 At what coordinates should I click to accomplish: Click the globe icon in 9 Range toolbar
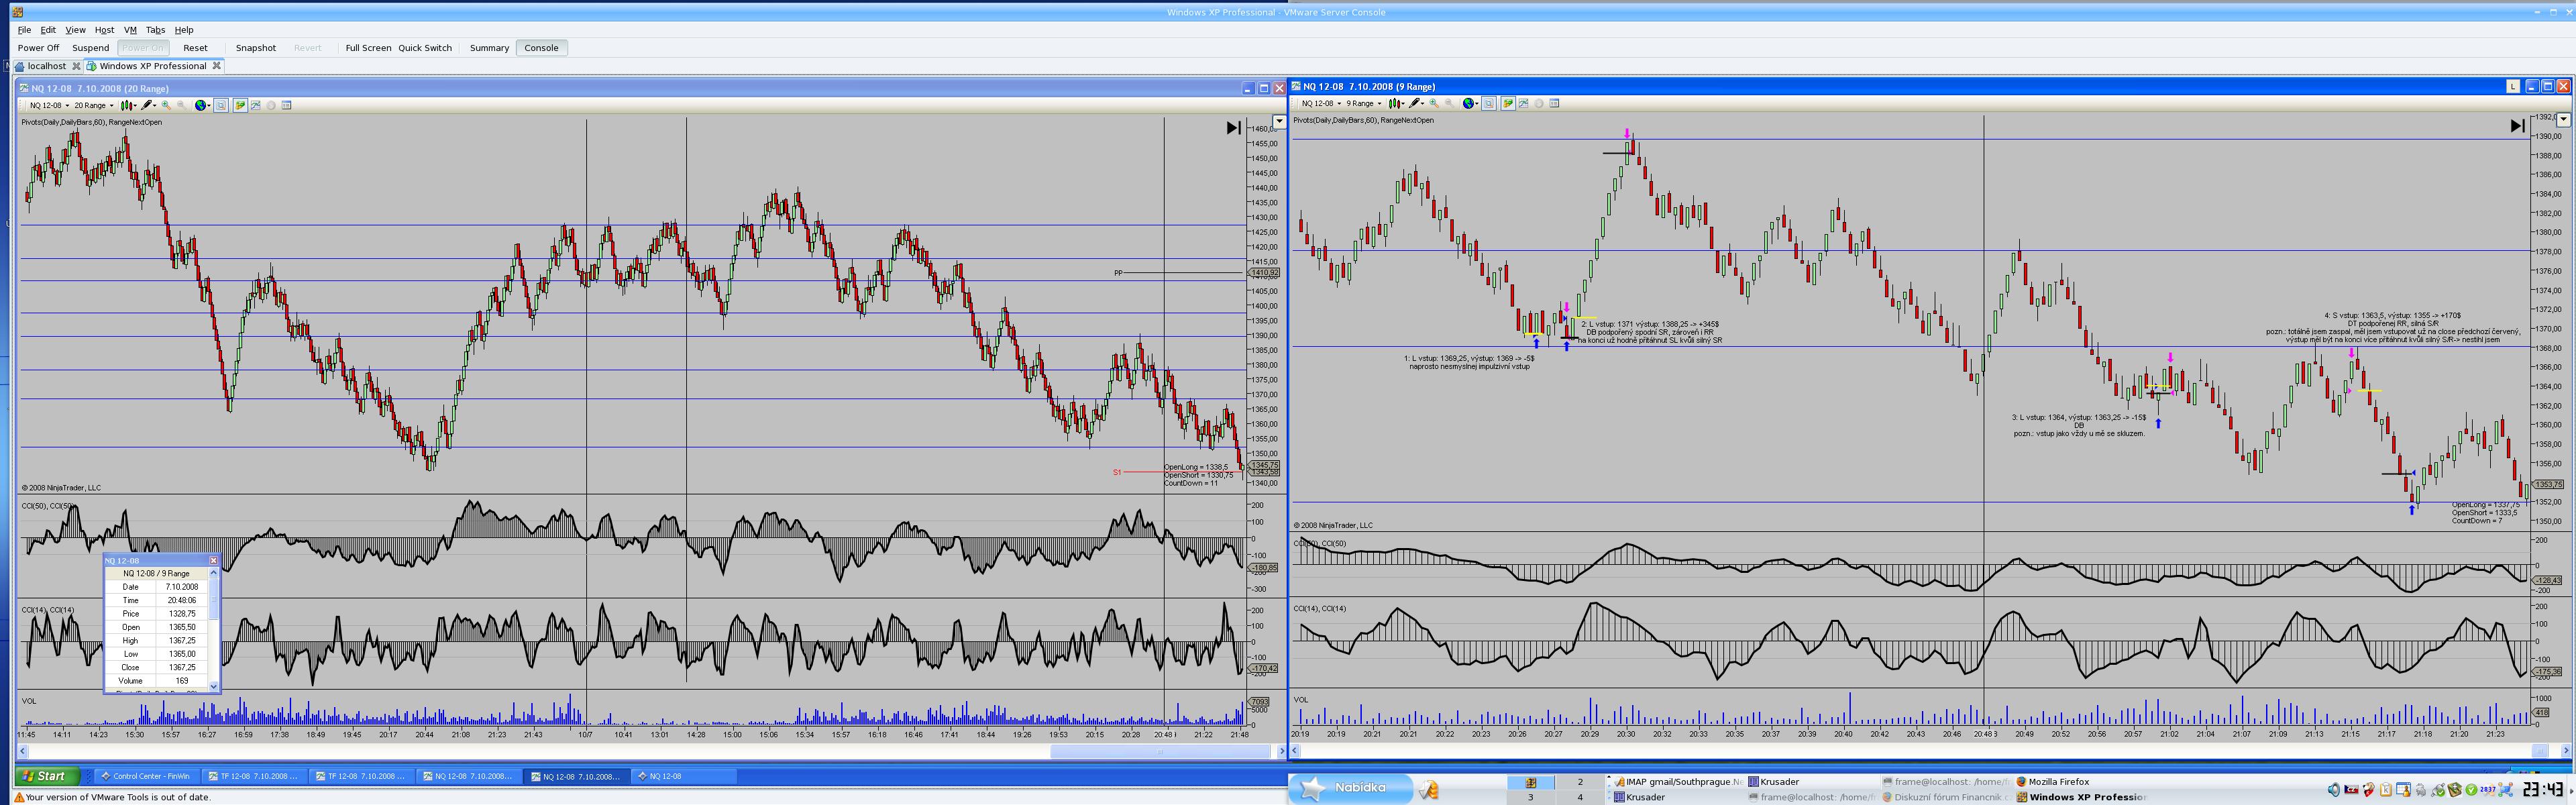pyautogui.click(x=1469, y=103)
